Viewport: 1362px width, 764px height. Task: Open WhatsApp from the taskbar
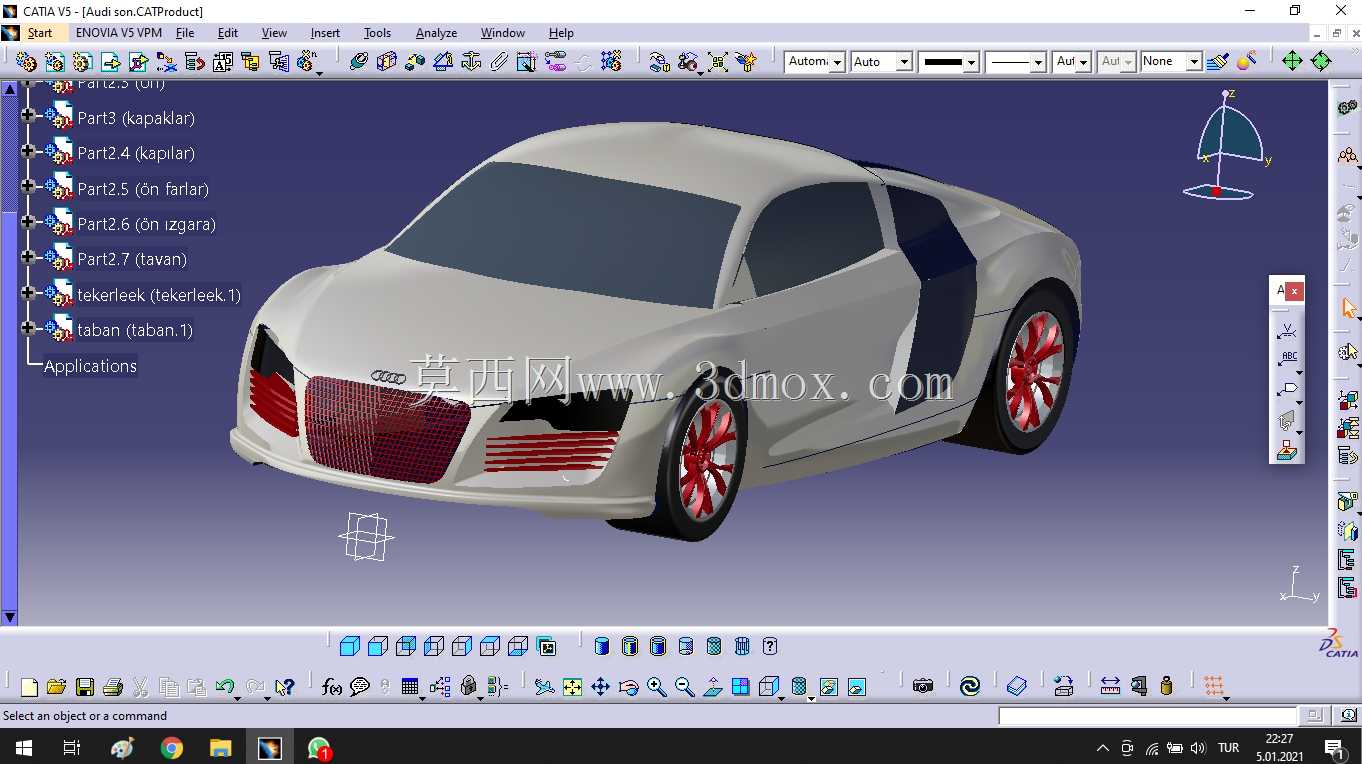319,747
